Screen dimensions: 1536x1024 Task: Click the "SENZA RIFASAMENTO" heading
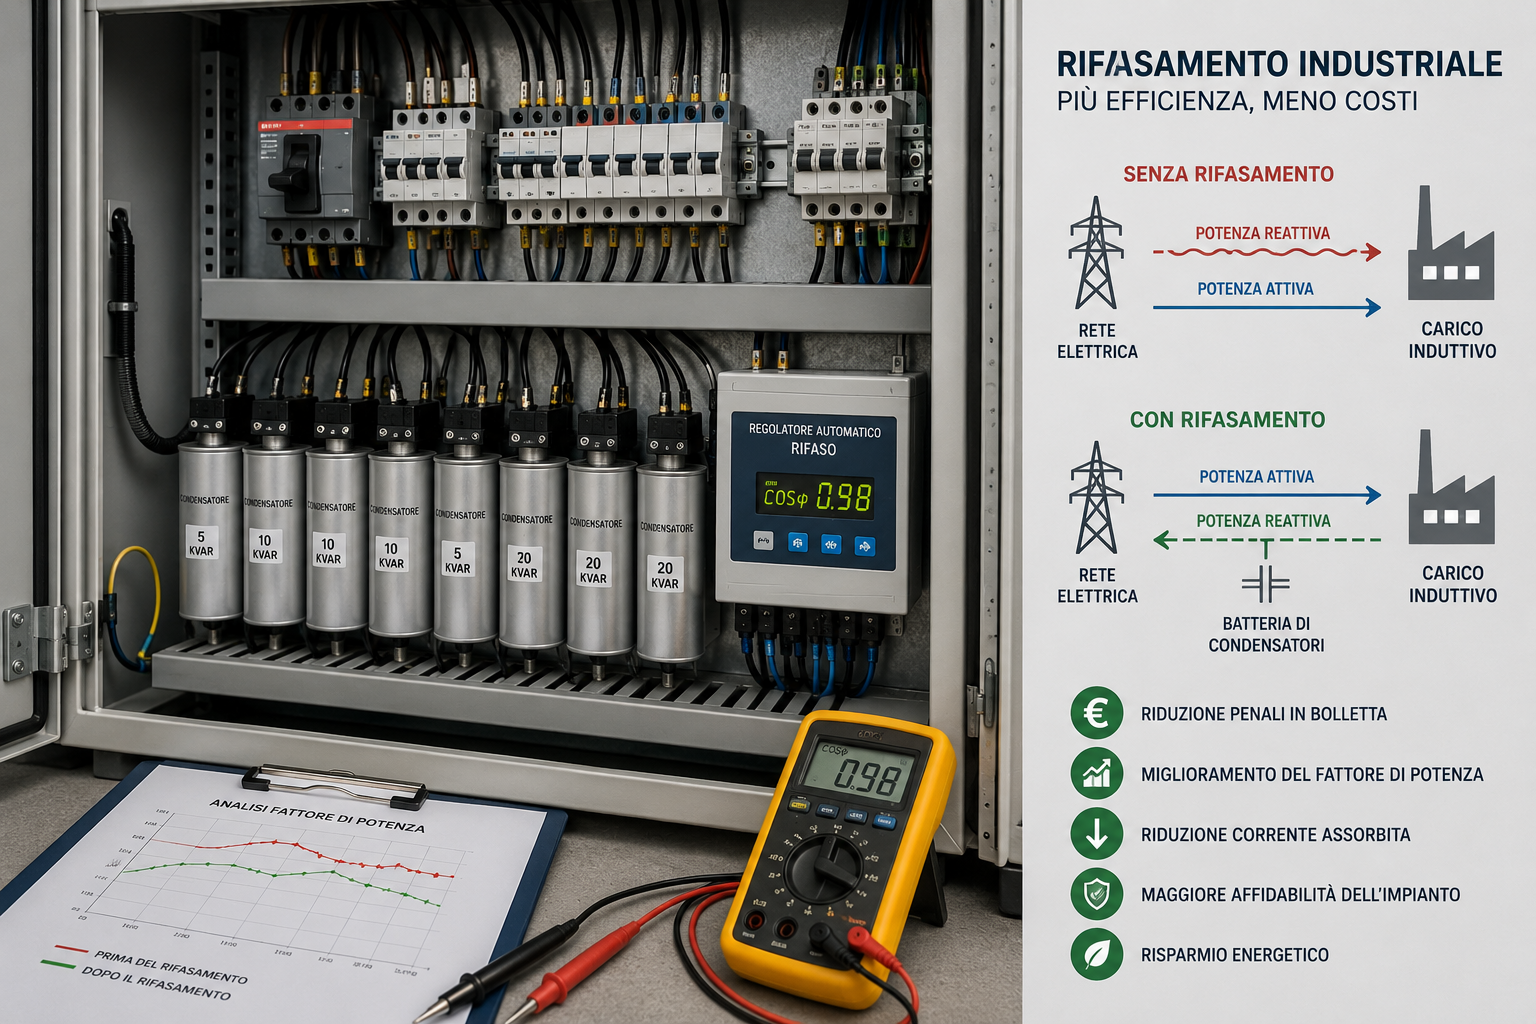[1228, 174]
